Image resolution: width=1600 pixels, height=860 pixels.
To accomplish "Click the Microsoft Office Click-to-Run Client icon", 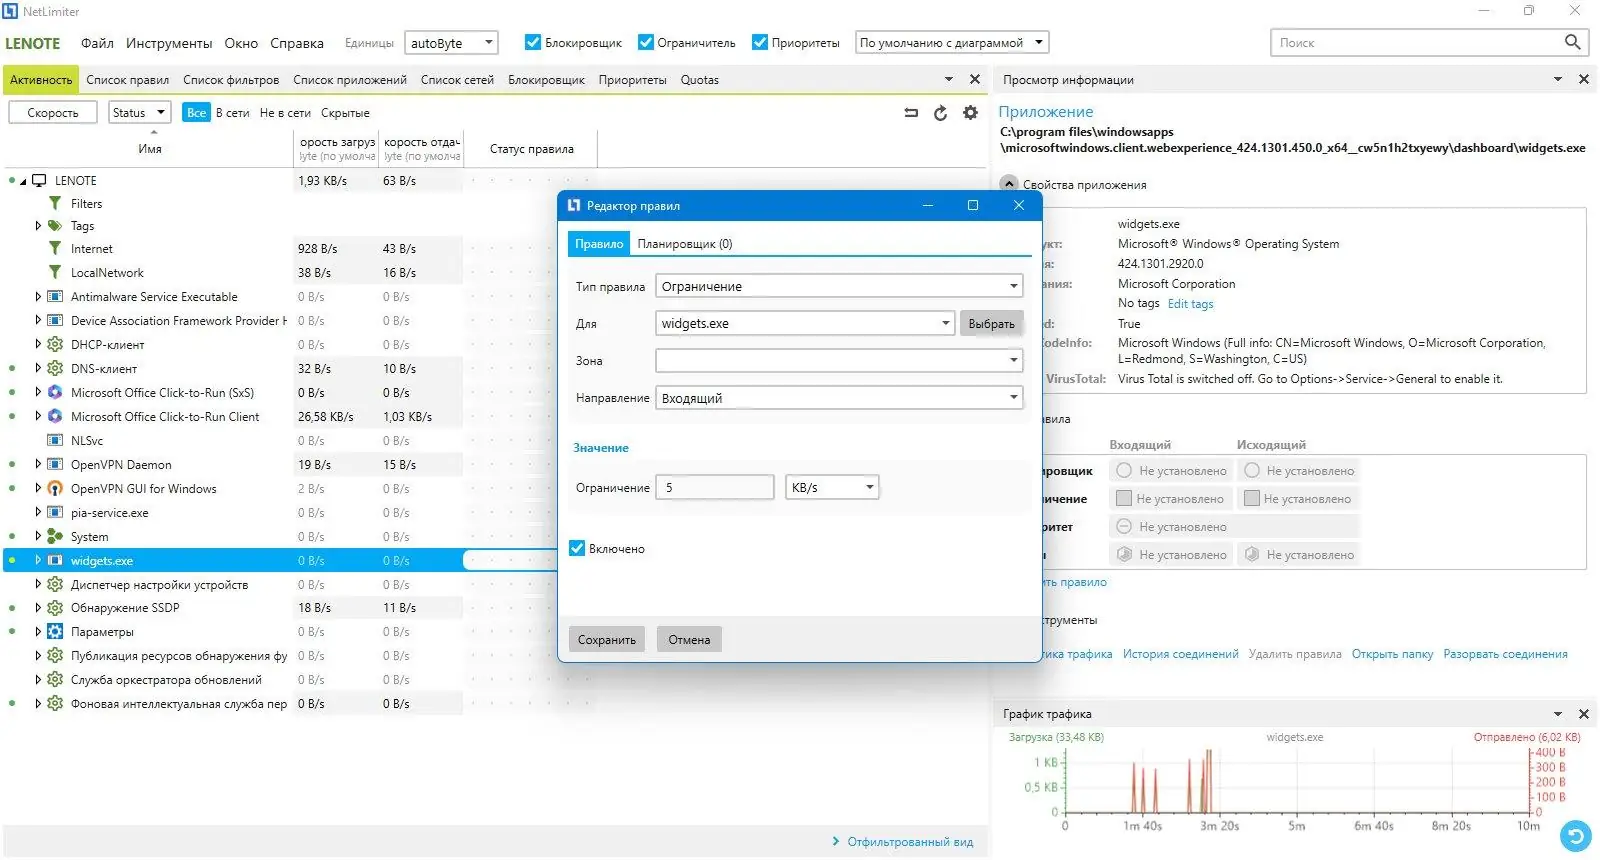I will click(55, 417).
